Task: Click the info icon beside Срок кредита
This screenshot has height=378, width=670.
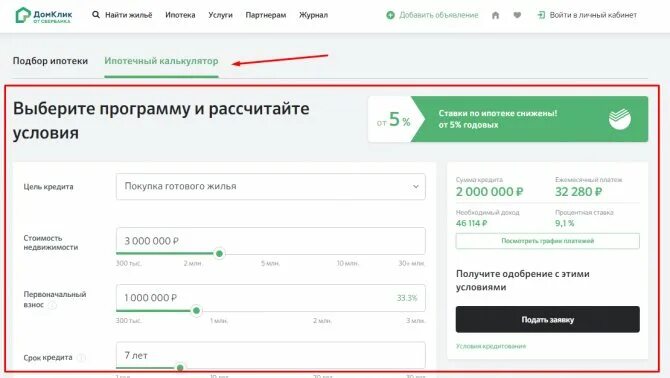Action: pos(82,357)
